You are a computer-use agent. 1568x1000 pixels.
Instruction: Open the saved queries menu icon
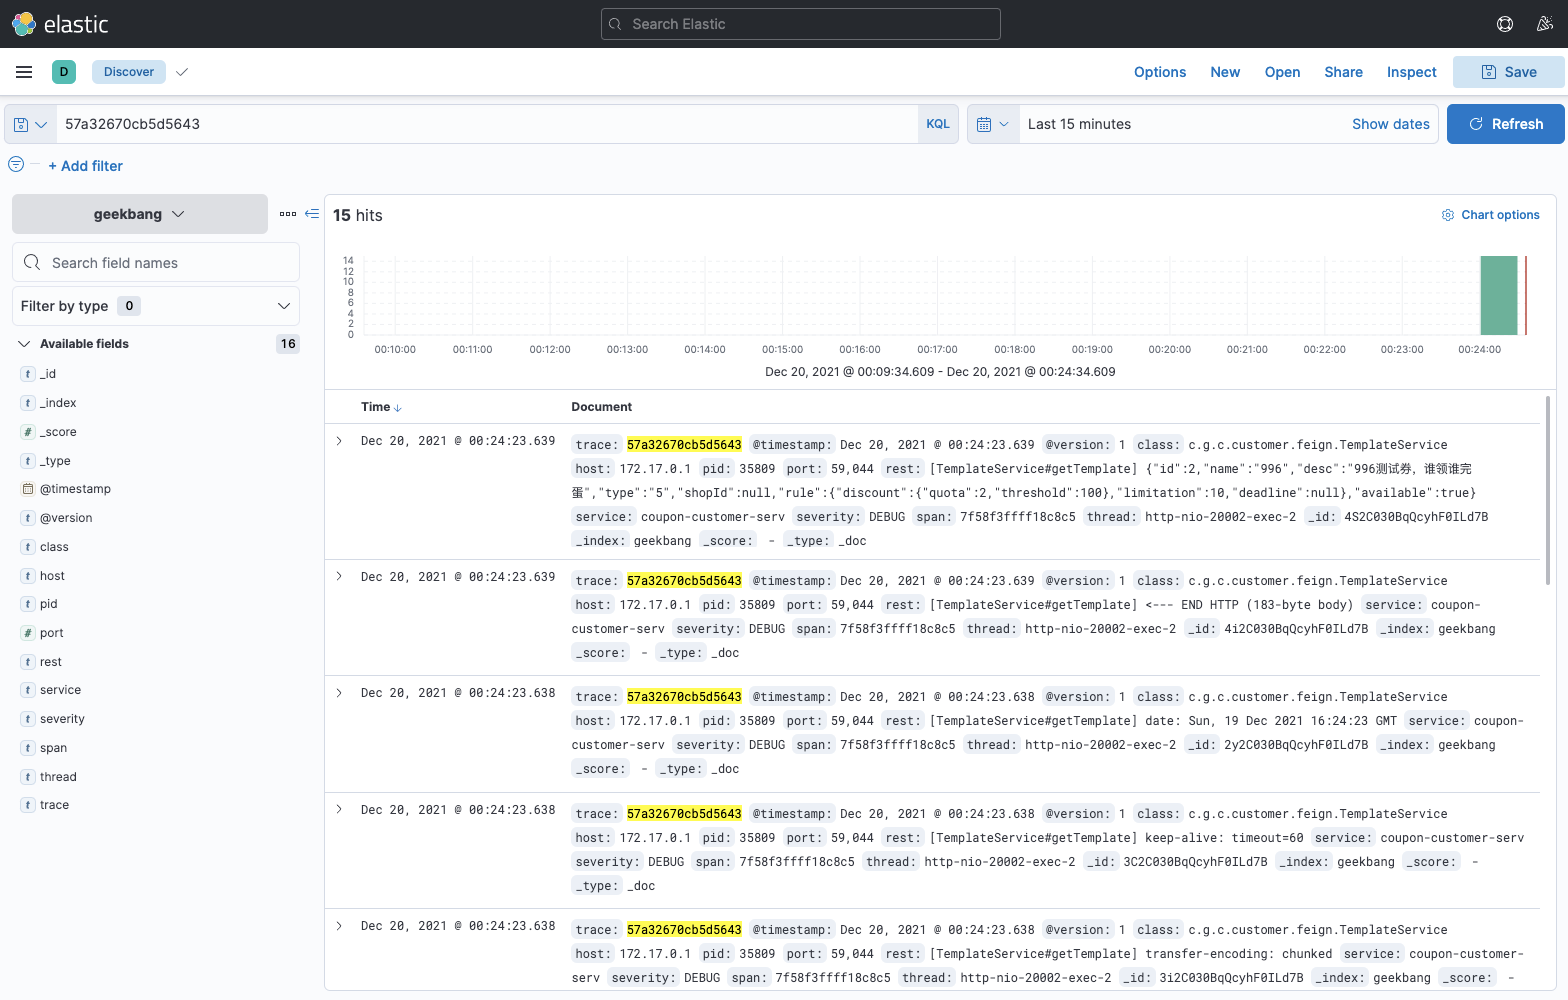[x=30, y=124]
